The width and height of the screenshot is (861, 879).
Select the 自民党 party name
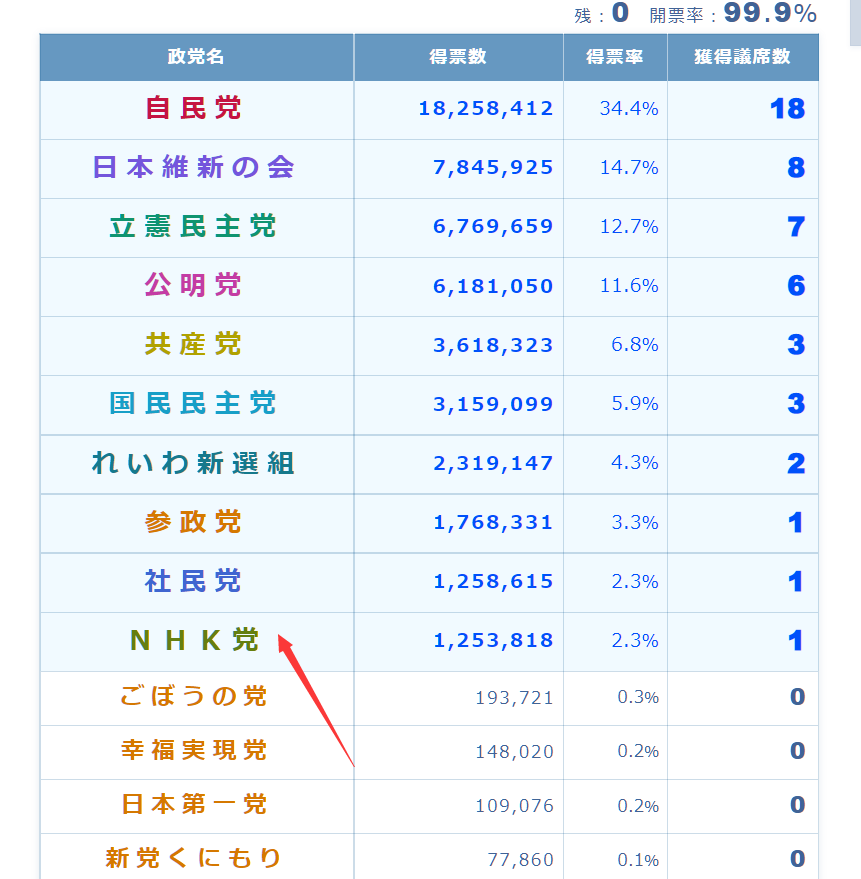coord(193,108)
